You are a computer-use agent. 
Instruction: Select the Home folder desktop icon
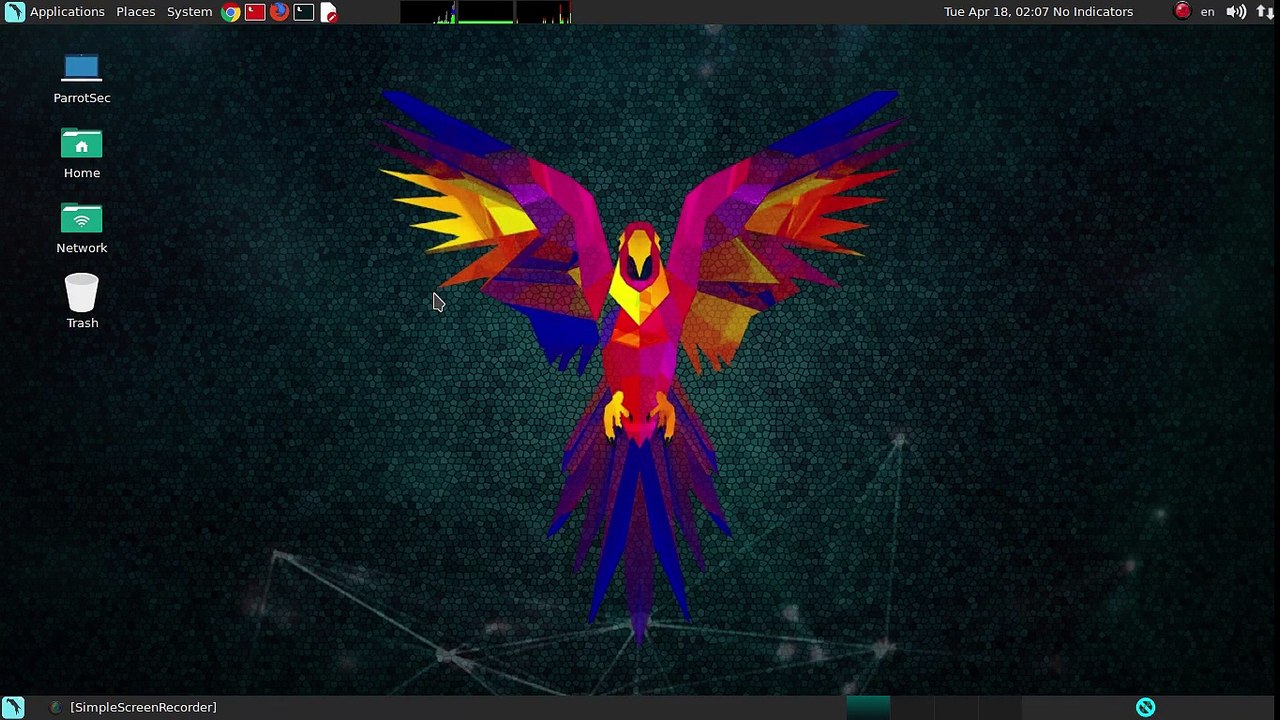click(x=82, y=154)
